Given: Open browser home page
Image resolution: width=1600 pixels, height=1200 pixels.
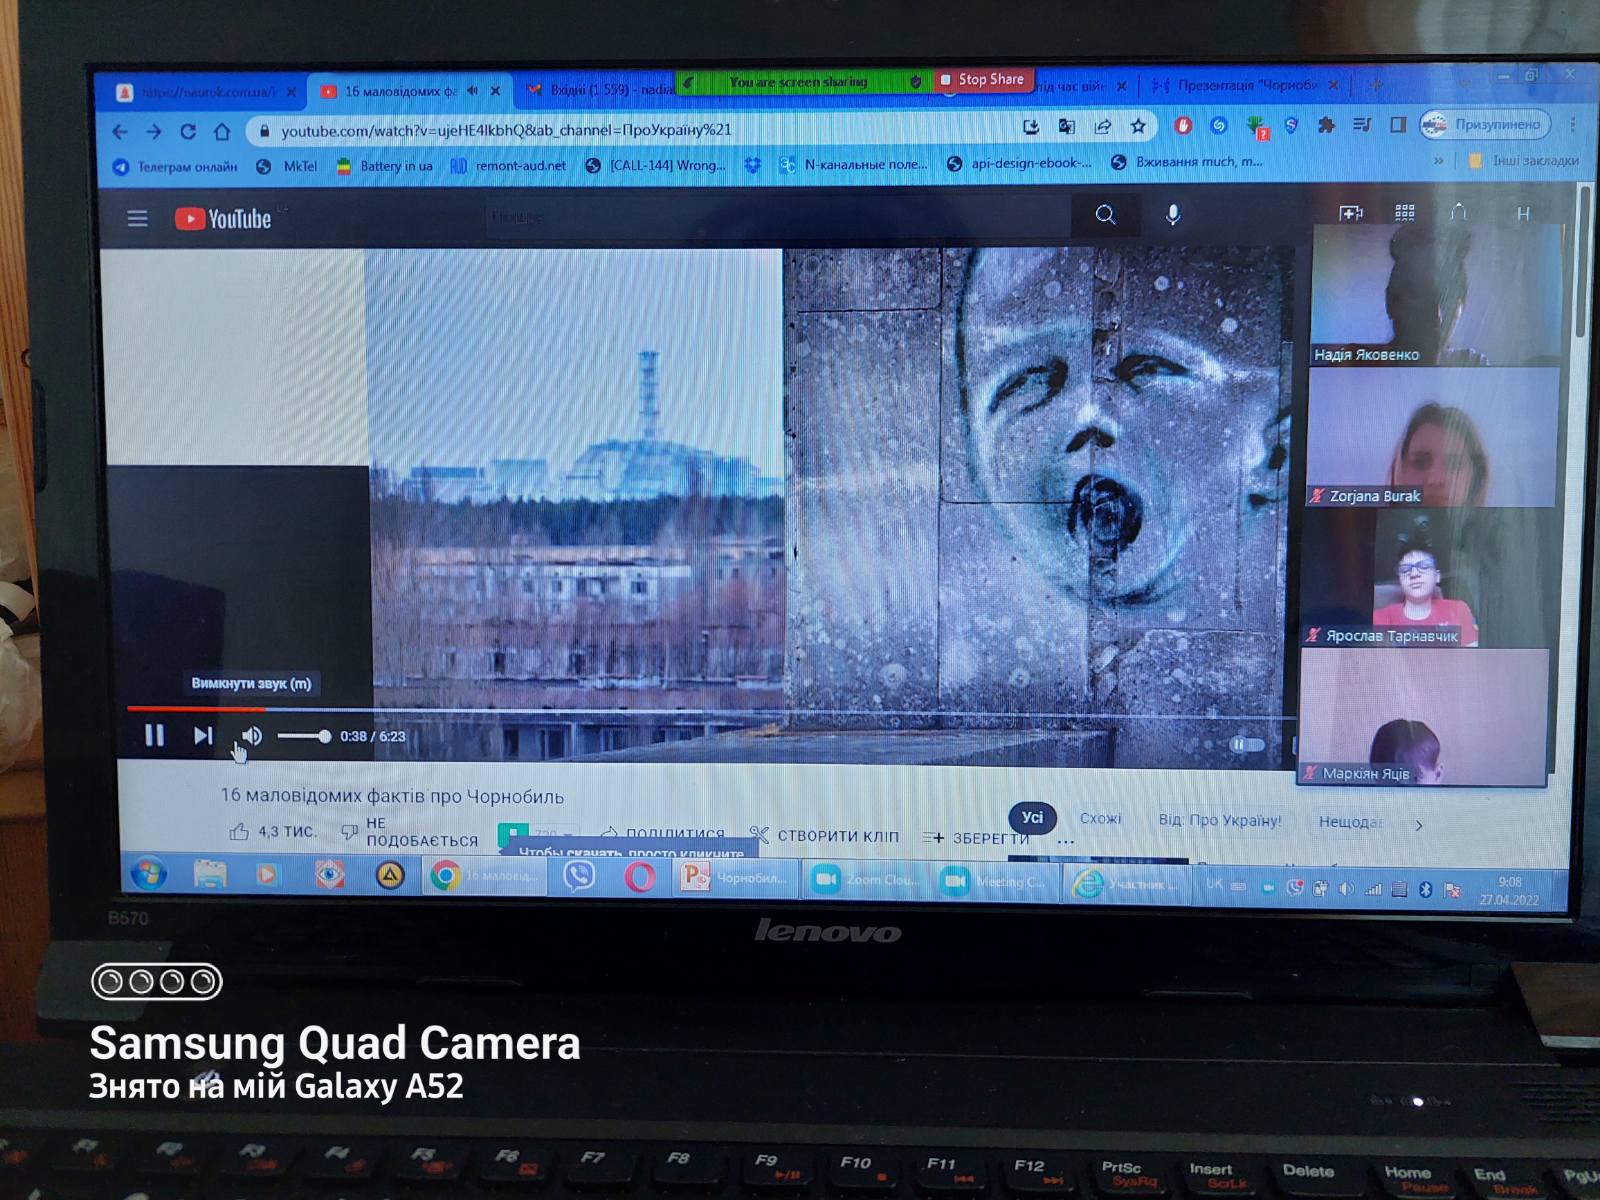Looking at the screenshot, I should (x=222, y=131).
